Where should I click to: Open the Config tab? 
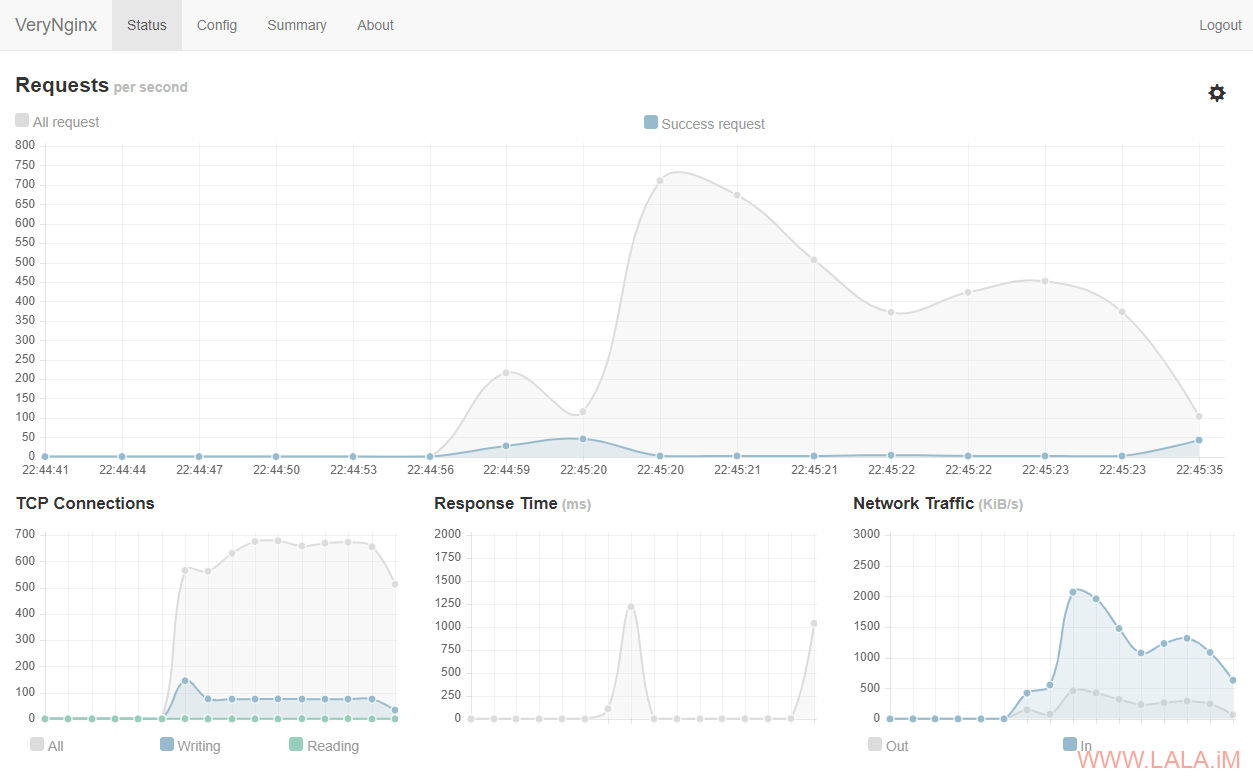(217, 25)
